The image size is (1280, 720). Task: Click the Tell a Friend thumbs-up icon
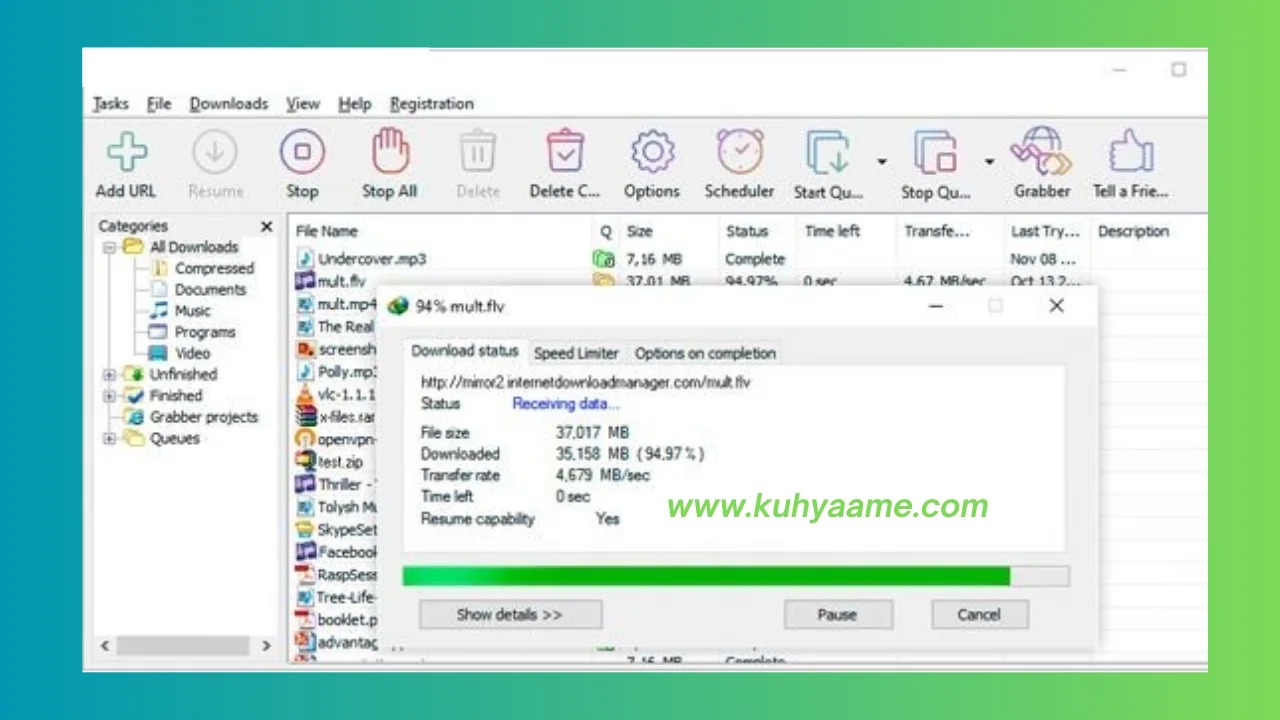(x=1130, y=153)
